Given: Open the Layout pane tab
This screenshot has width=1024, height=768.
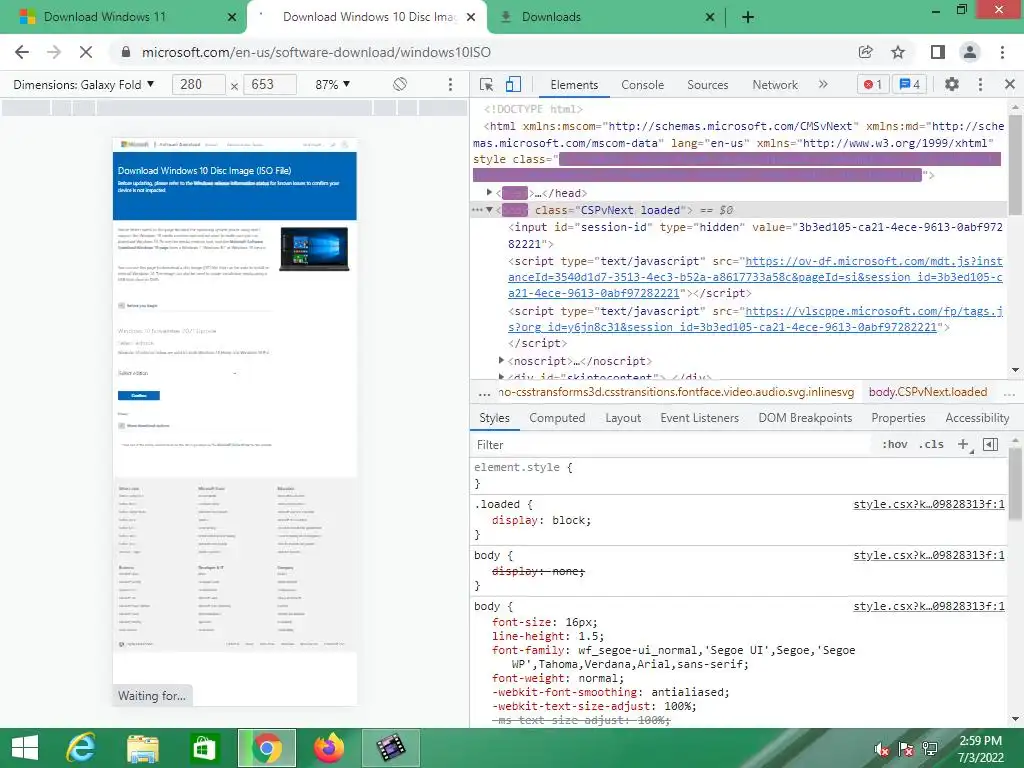Looking at the screenshot, I should coord(622,418).
